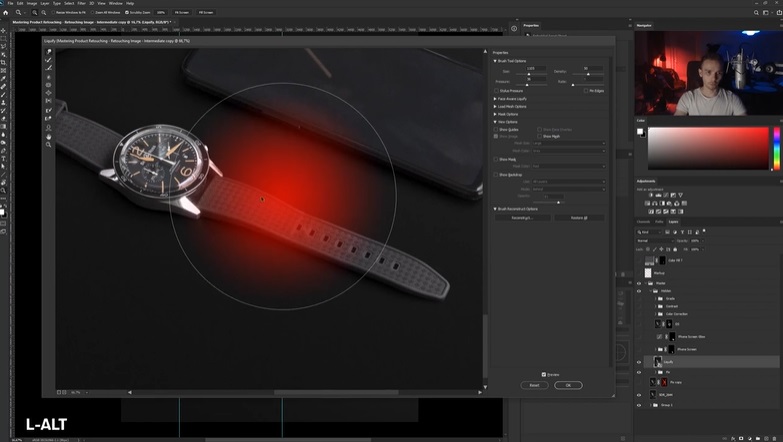Image resolution: width=783 pixels, height=442 pixels.
Task: Switch to the Channels tab
Action: [x=643, y=222]
